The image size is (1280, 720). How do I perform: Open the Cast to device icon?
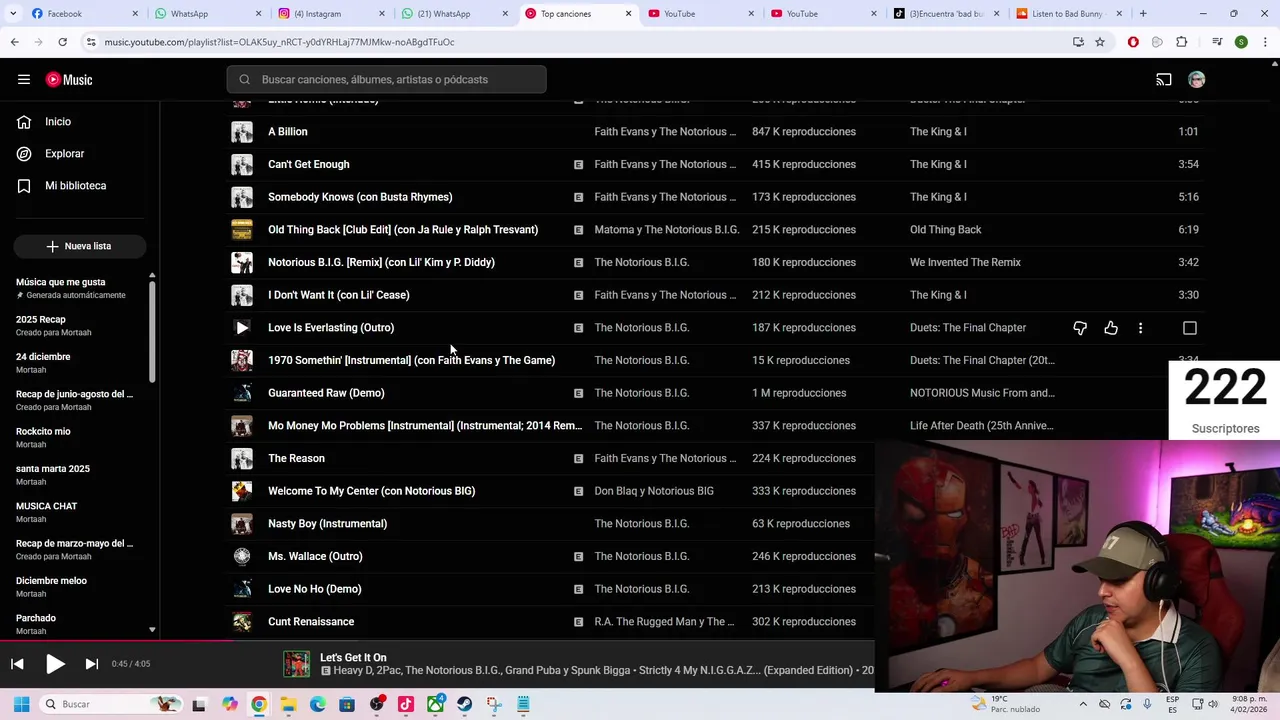tap(1164, 80)
